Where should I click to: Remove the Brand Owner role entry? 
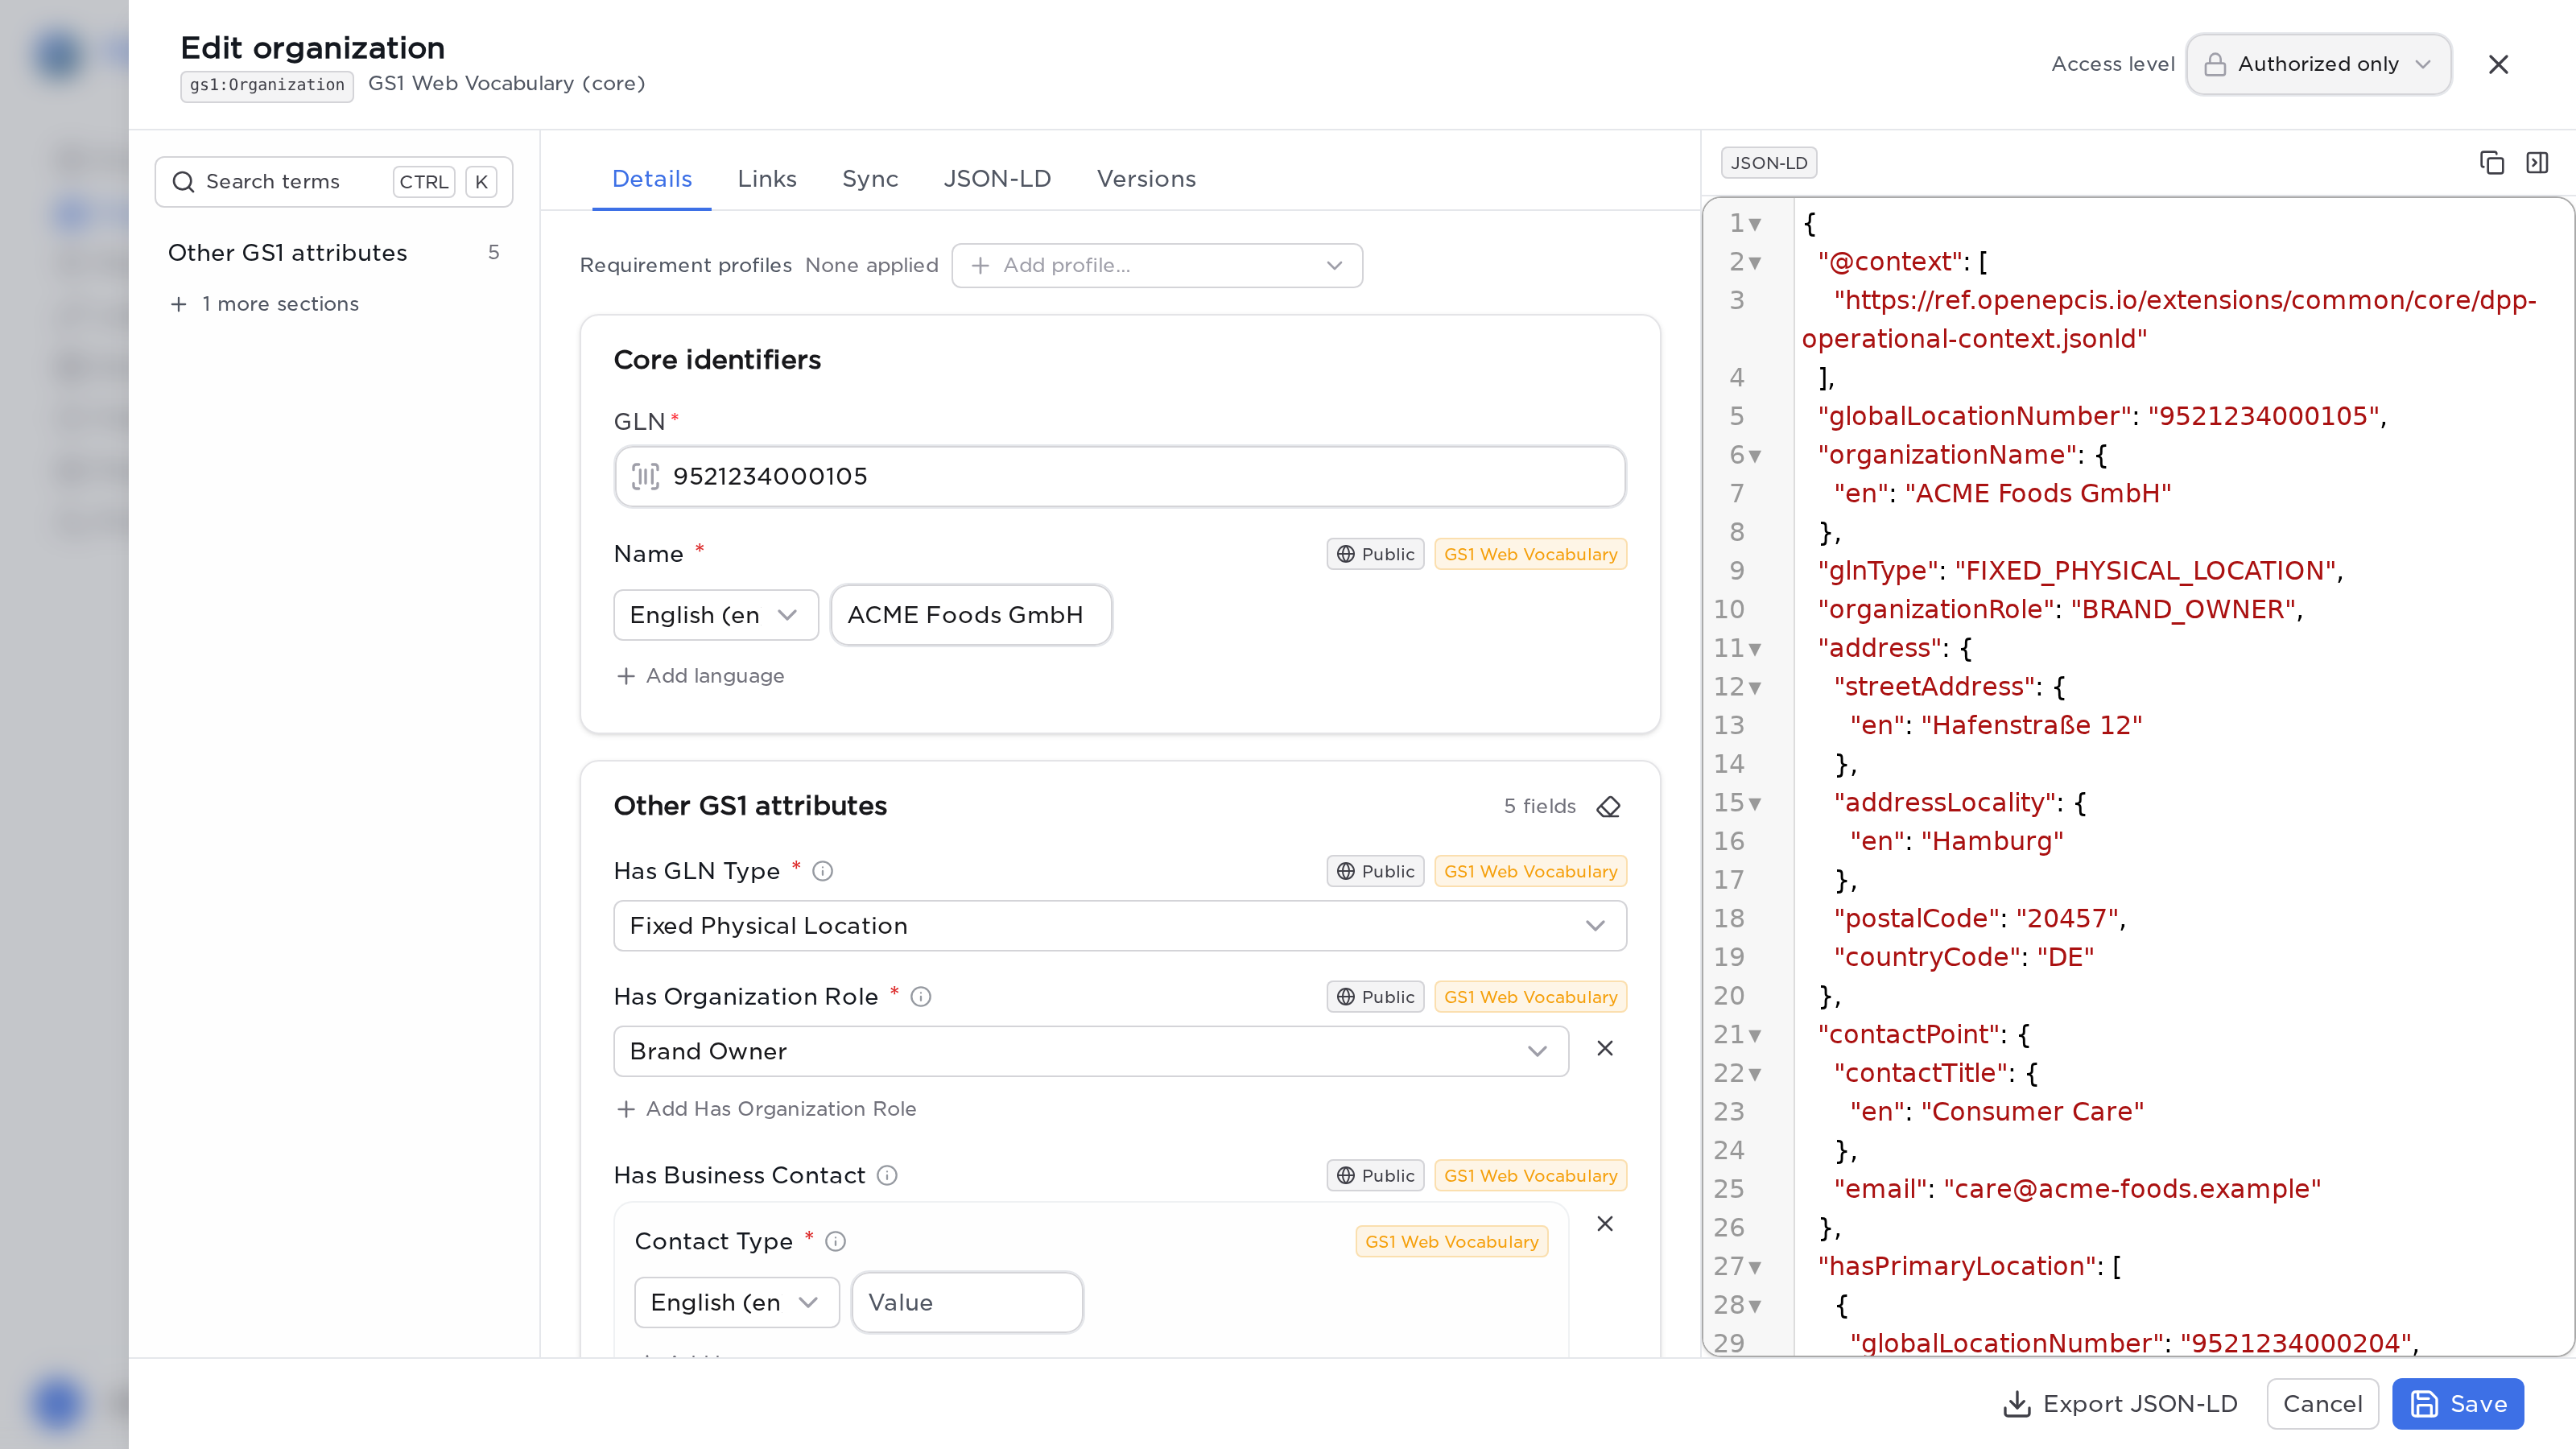point(1604,1048)
